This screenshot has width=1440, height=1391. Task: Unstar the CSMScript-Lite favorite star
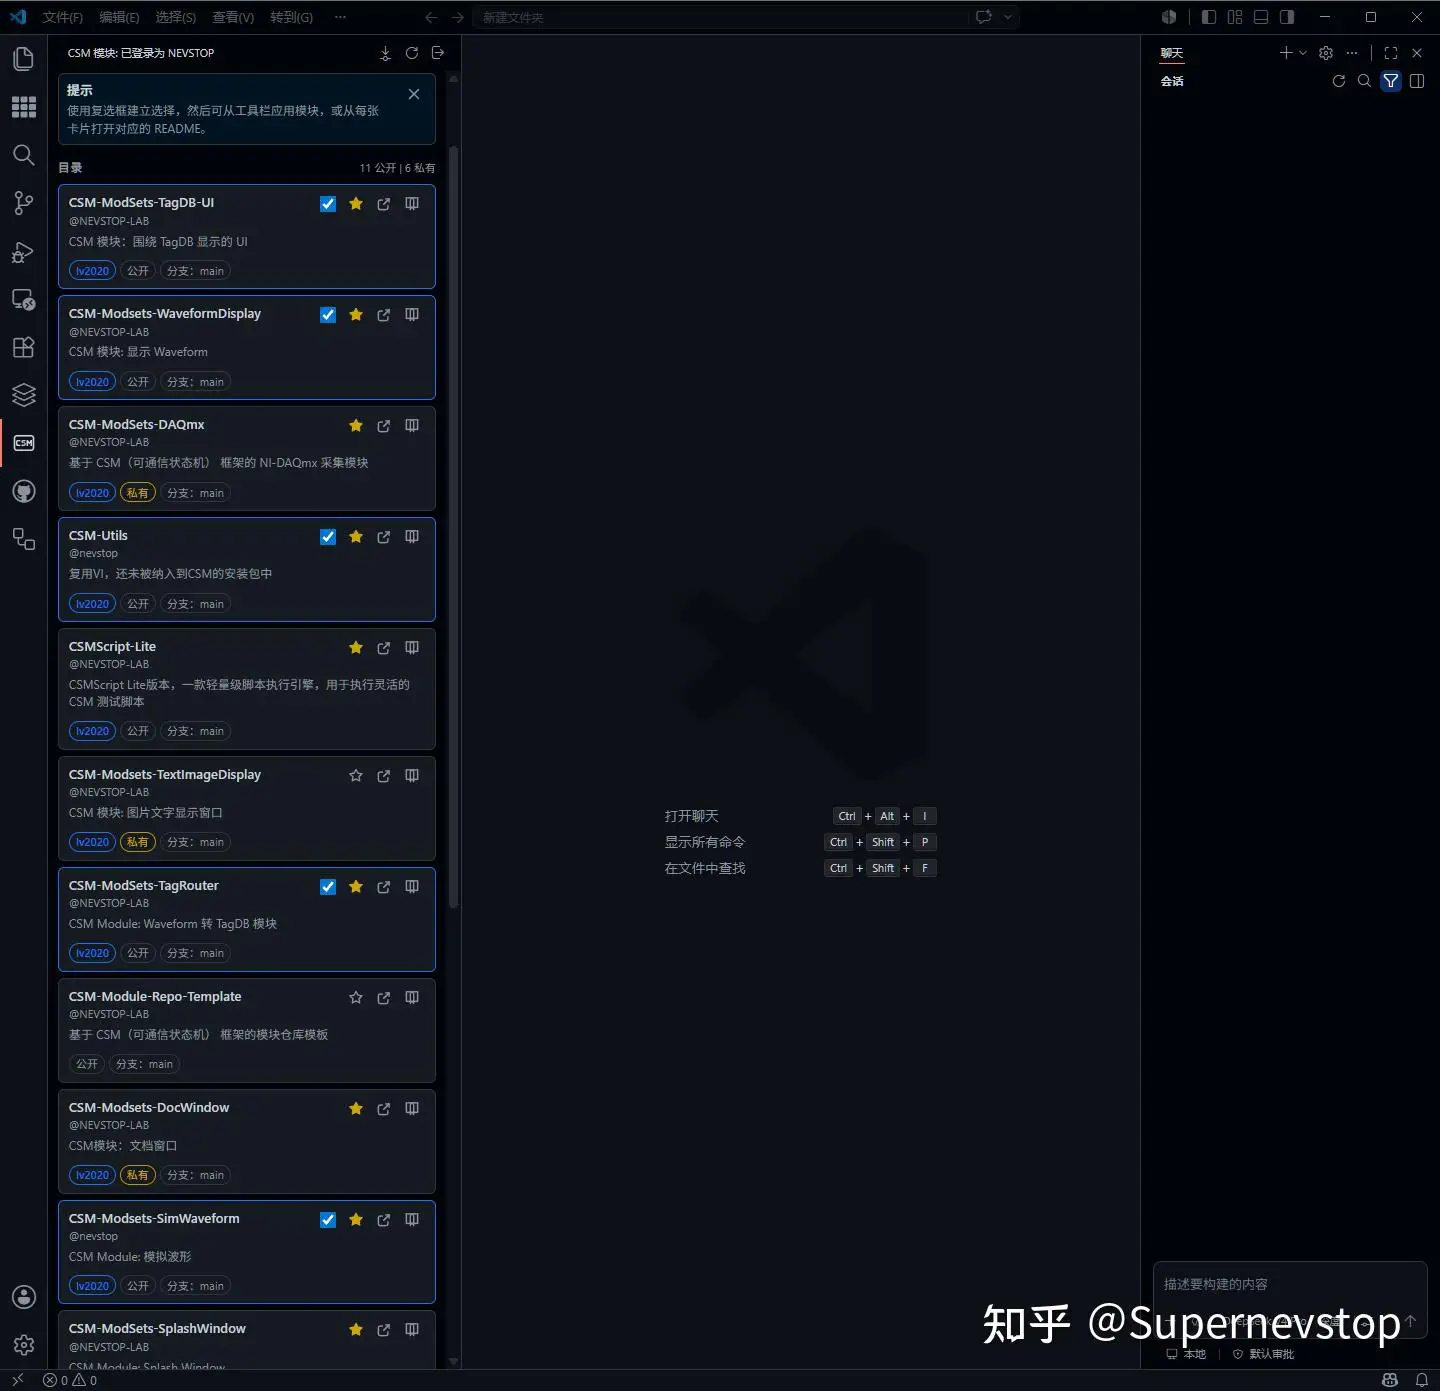[x=356, y=648]
